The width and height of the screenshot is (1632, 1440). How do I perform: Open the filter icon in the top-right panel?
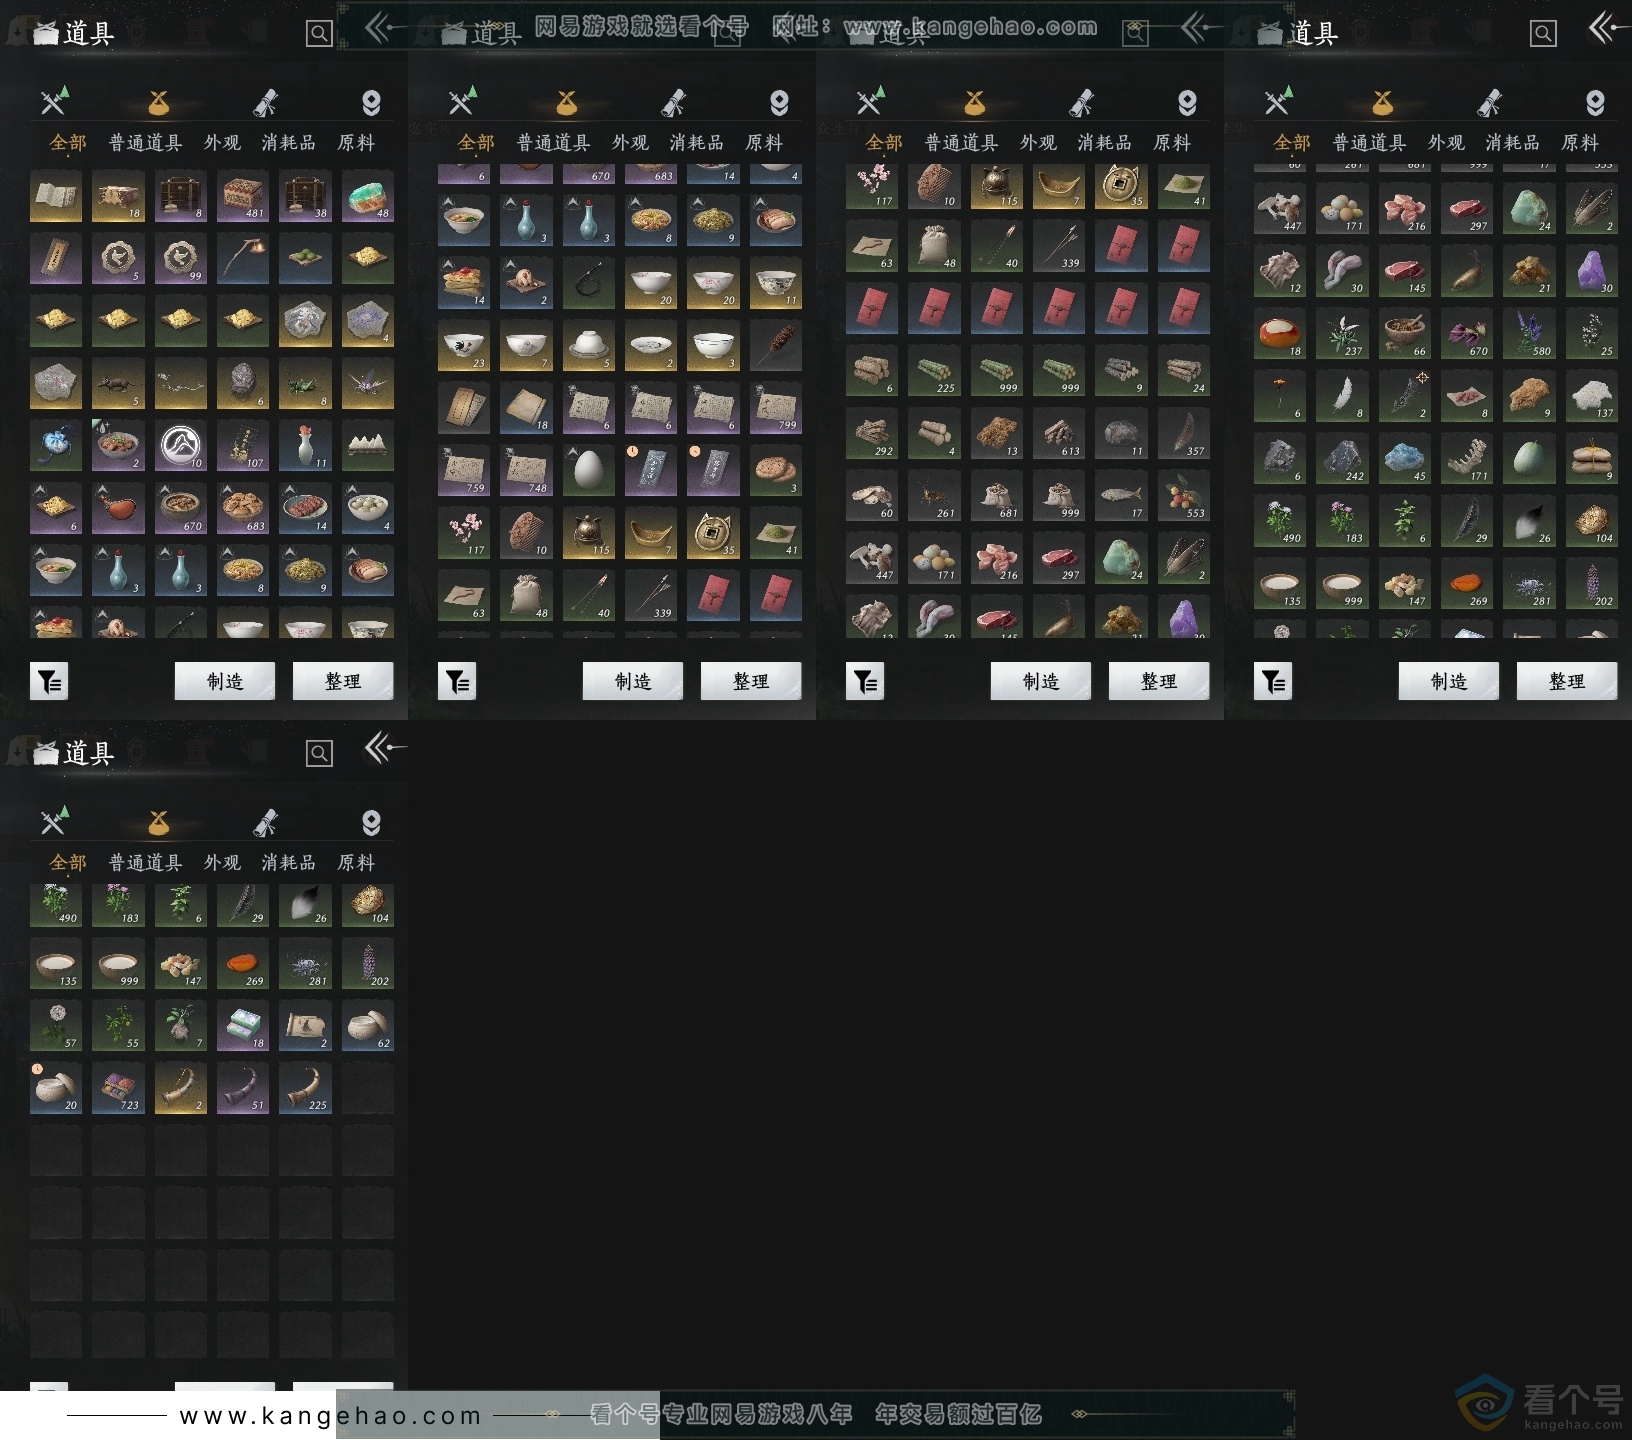tap(1273, 682)
